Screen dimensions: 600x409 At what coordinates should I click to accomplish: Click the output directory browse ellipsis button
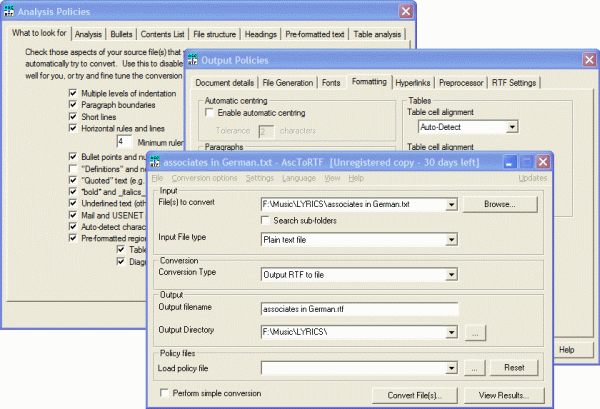pyautogui.click(x=478, y=331)
